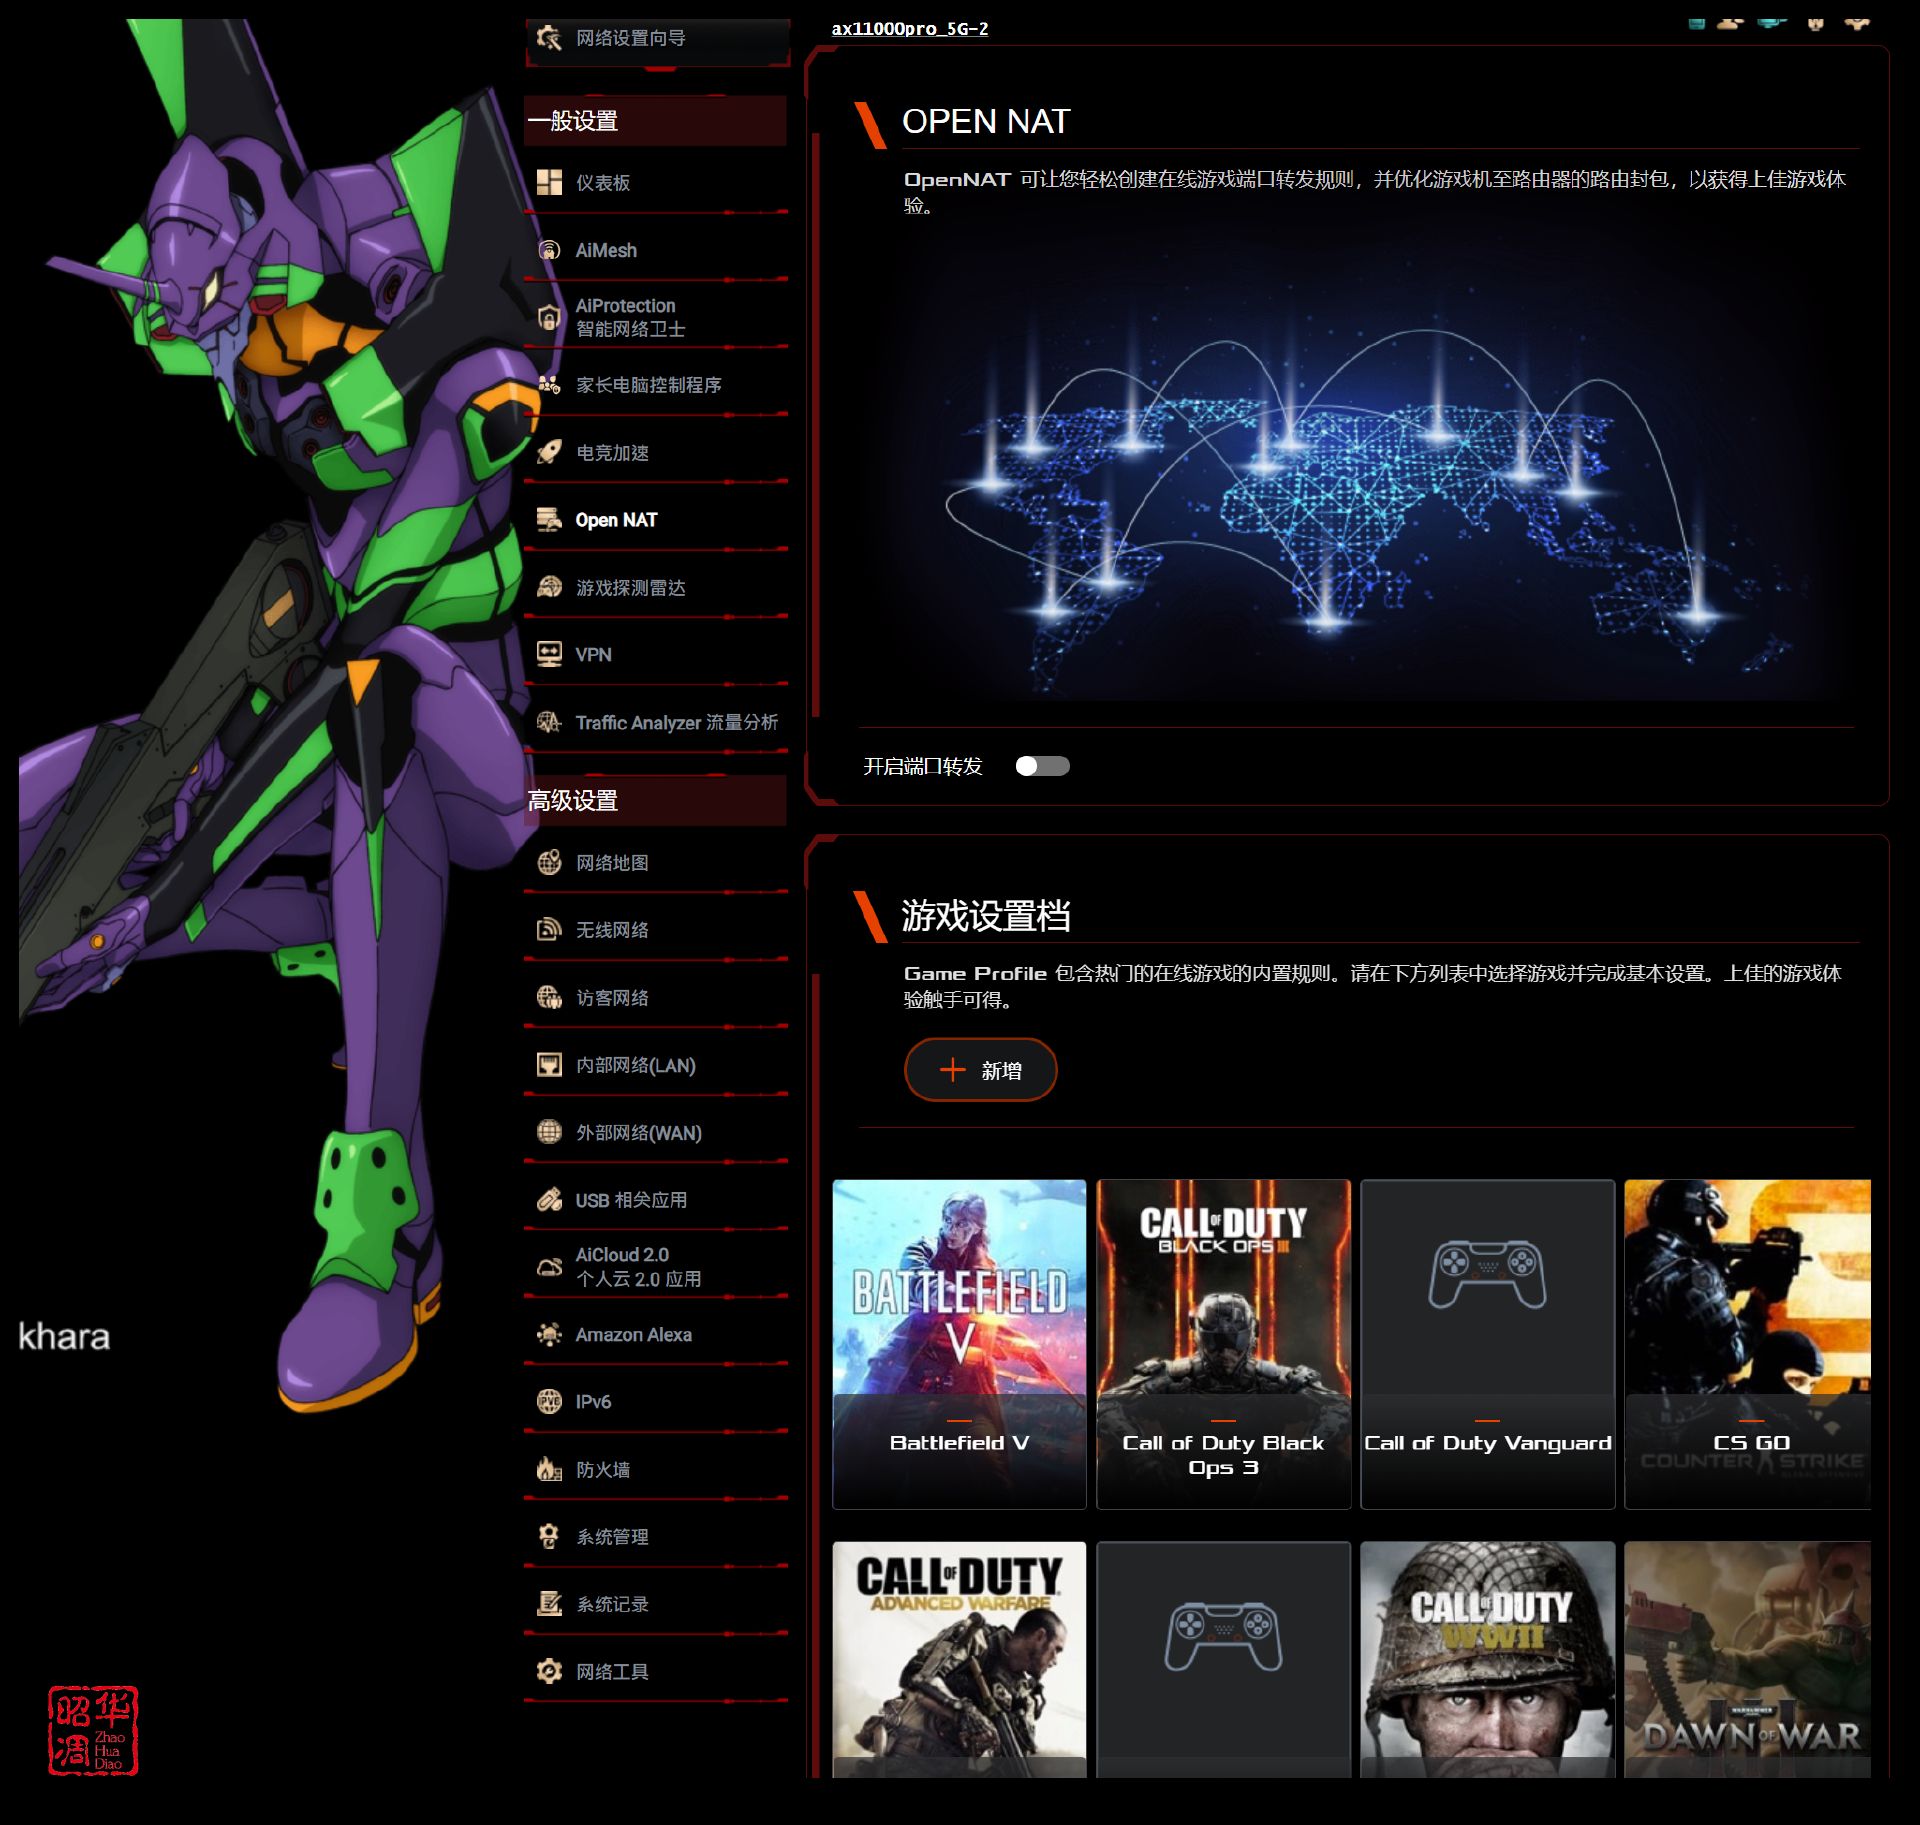Open the Traffic Analyzer 流量分析 link

656,722
